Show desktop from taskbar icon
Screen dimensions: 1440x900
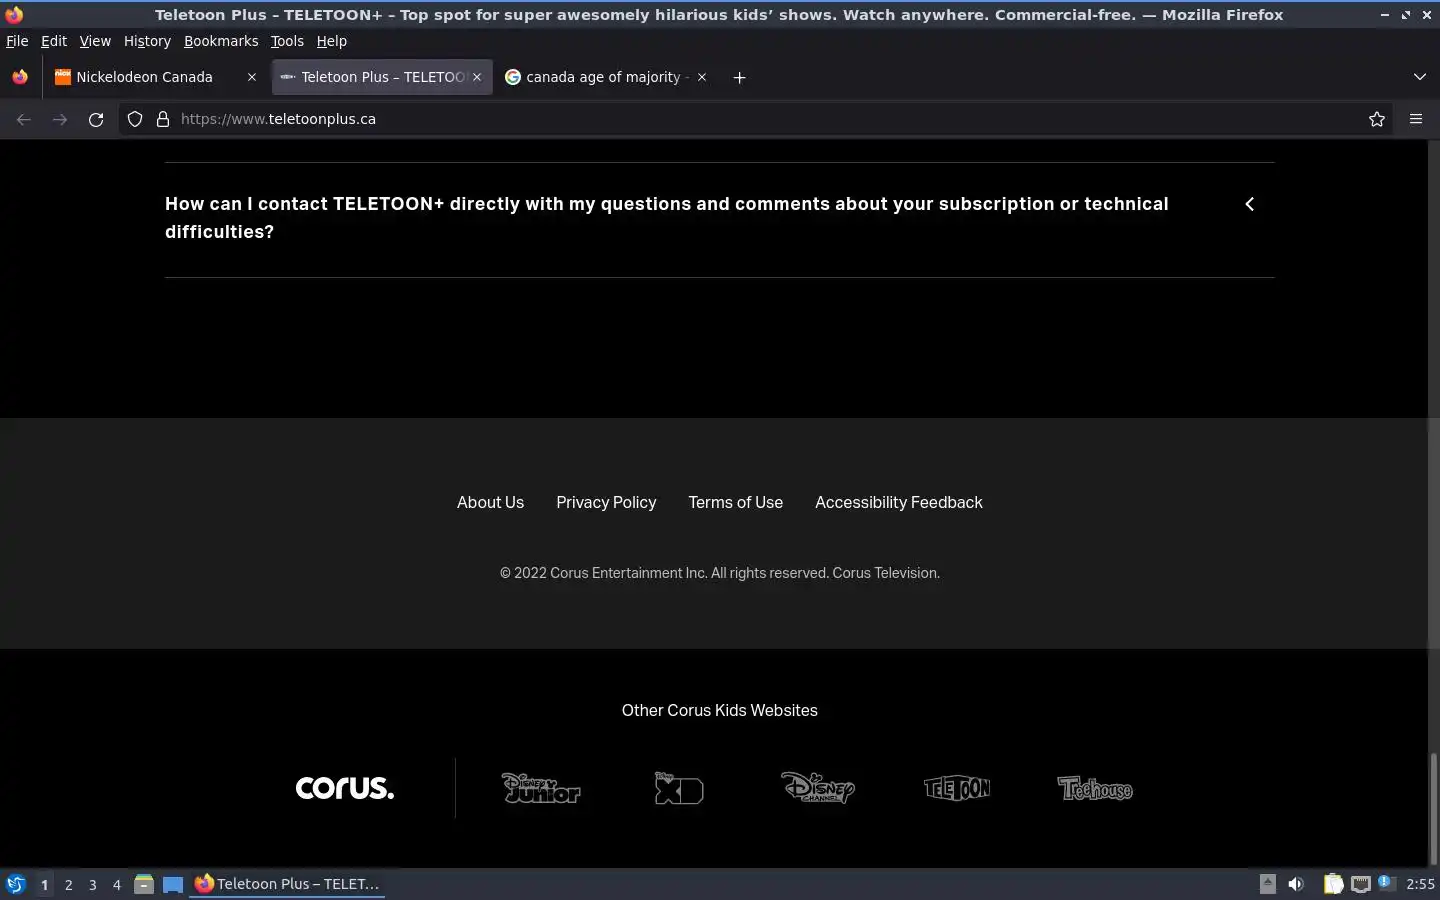tap(173, 884)
